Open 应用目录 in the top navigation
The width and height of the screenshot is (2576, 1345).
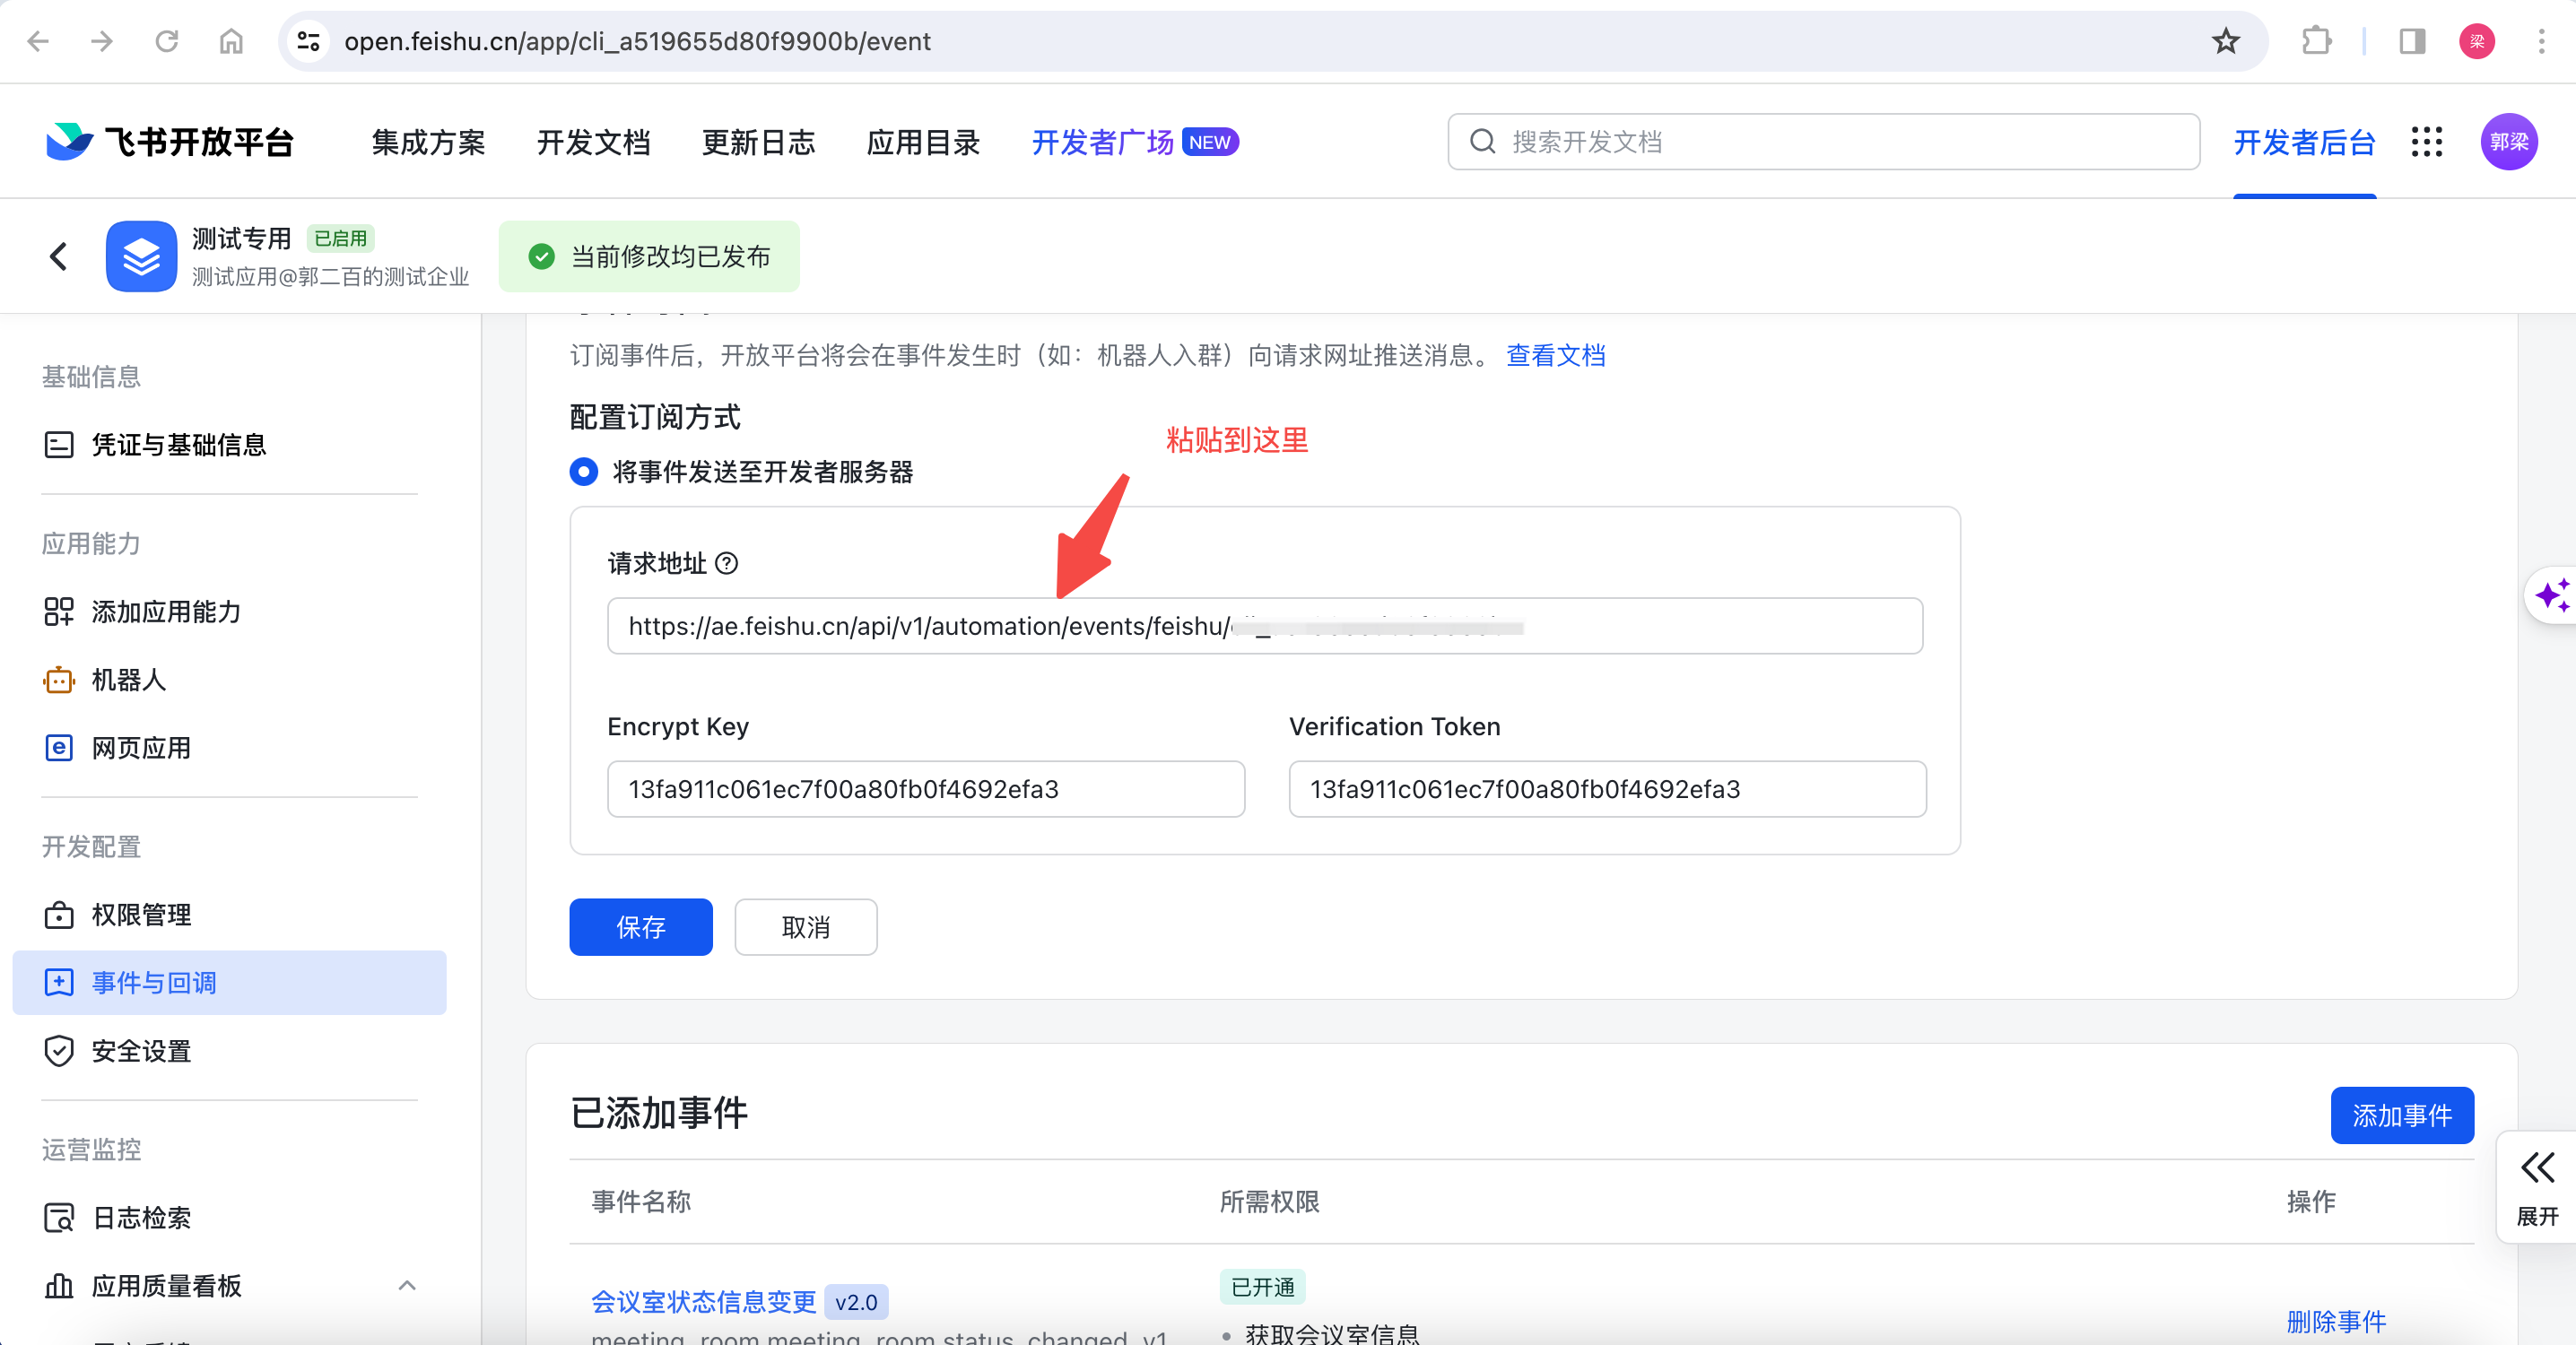point(923,142)
